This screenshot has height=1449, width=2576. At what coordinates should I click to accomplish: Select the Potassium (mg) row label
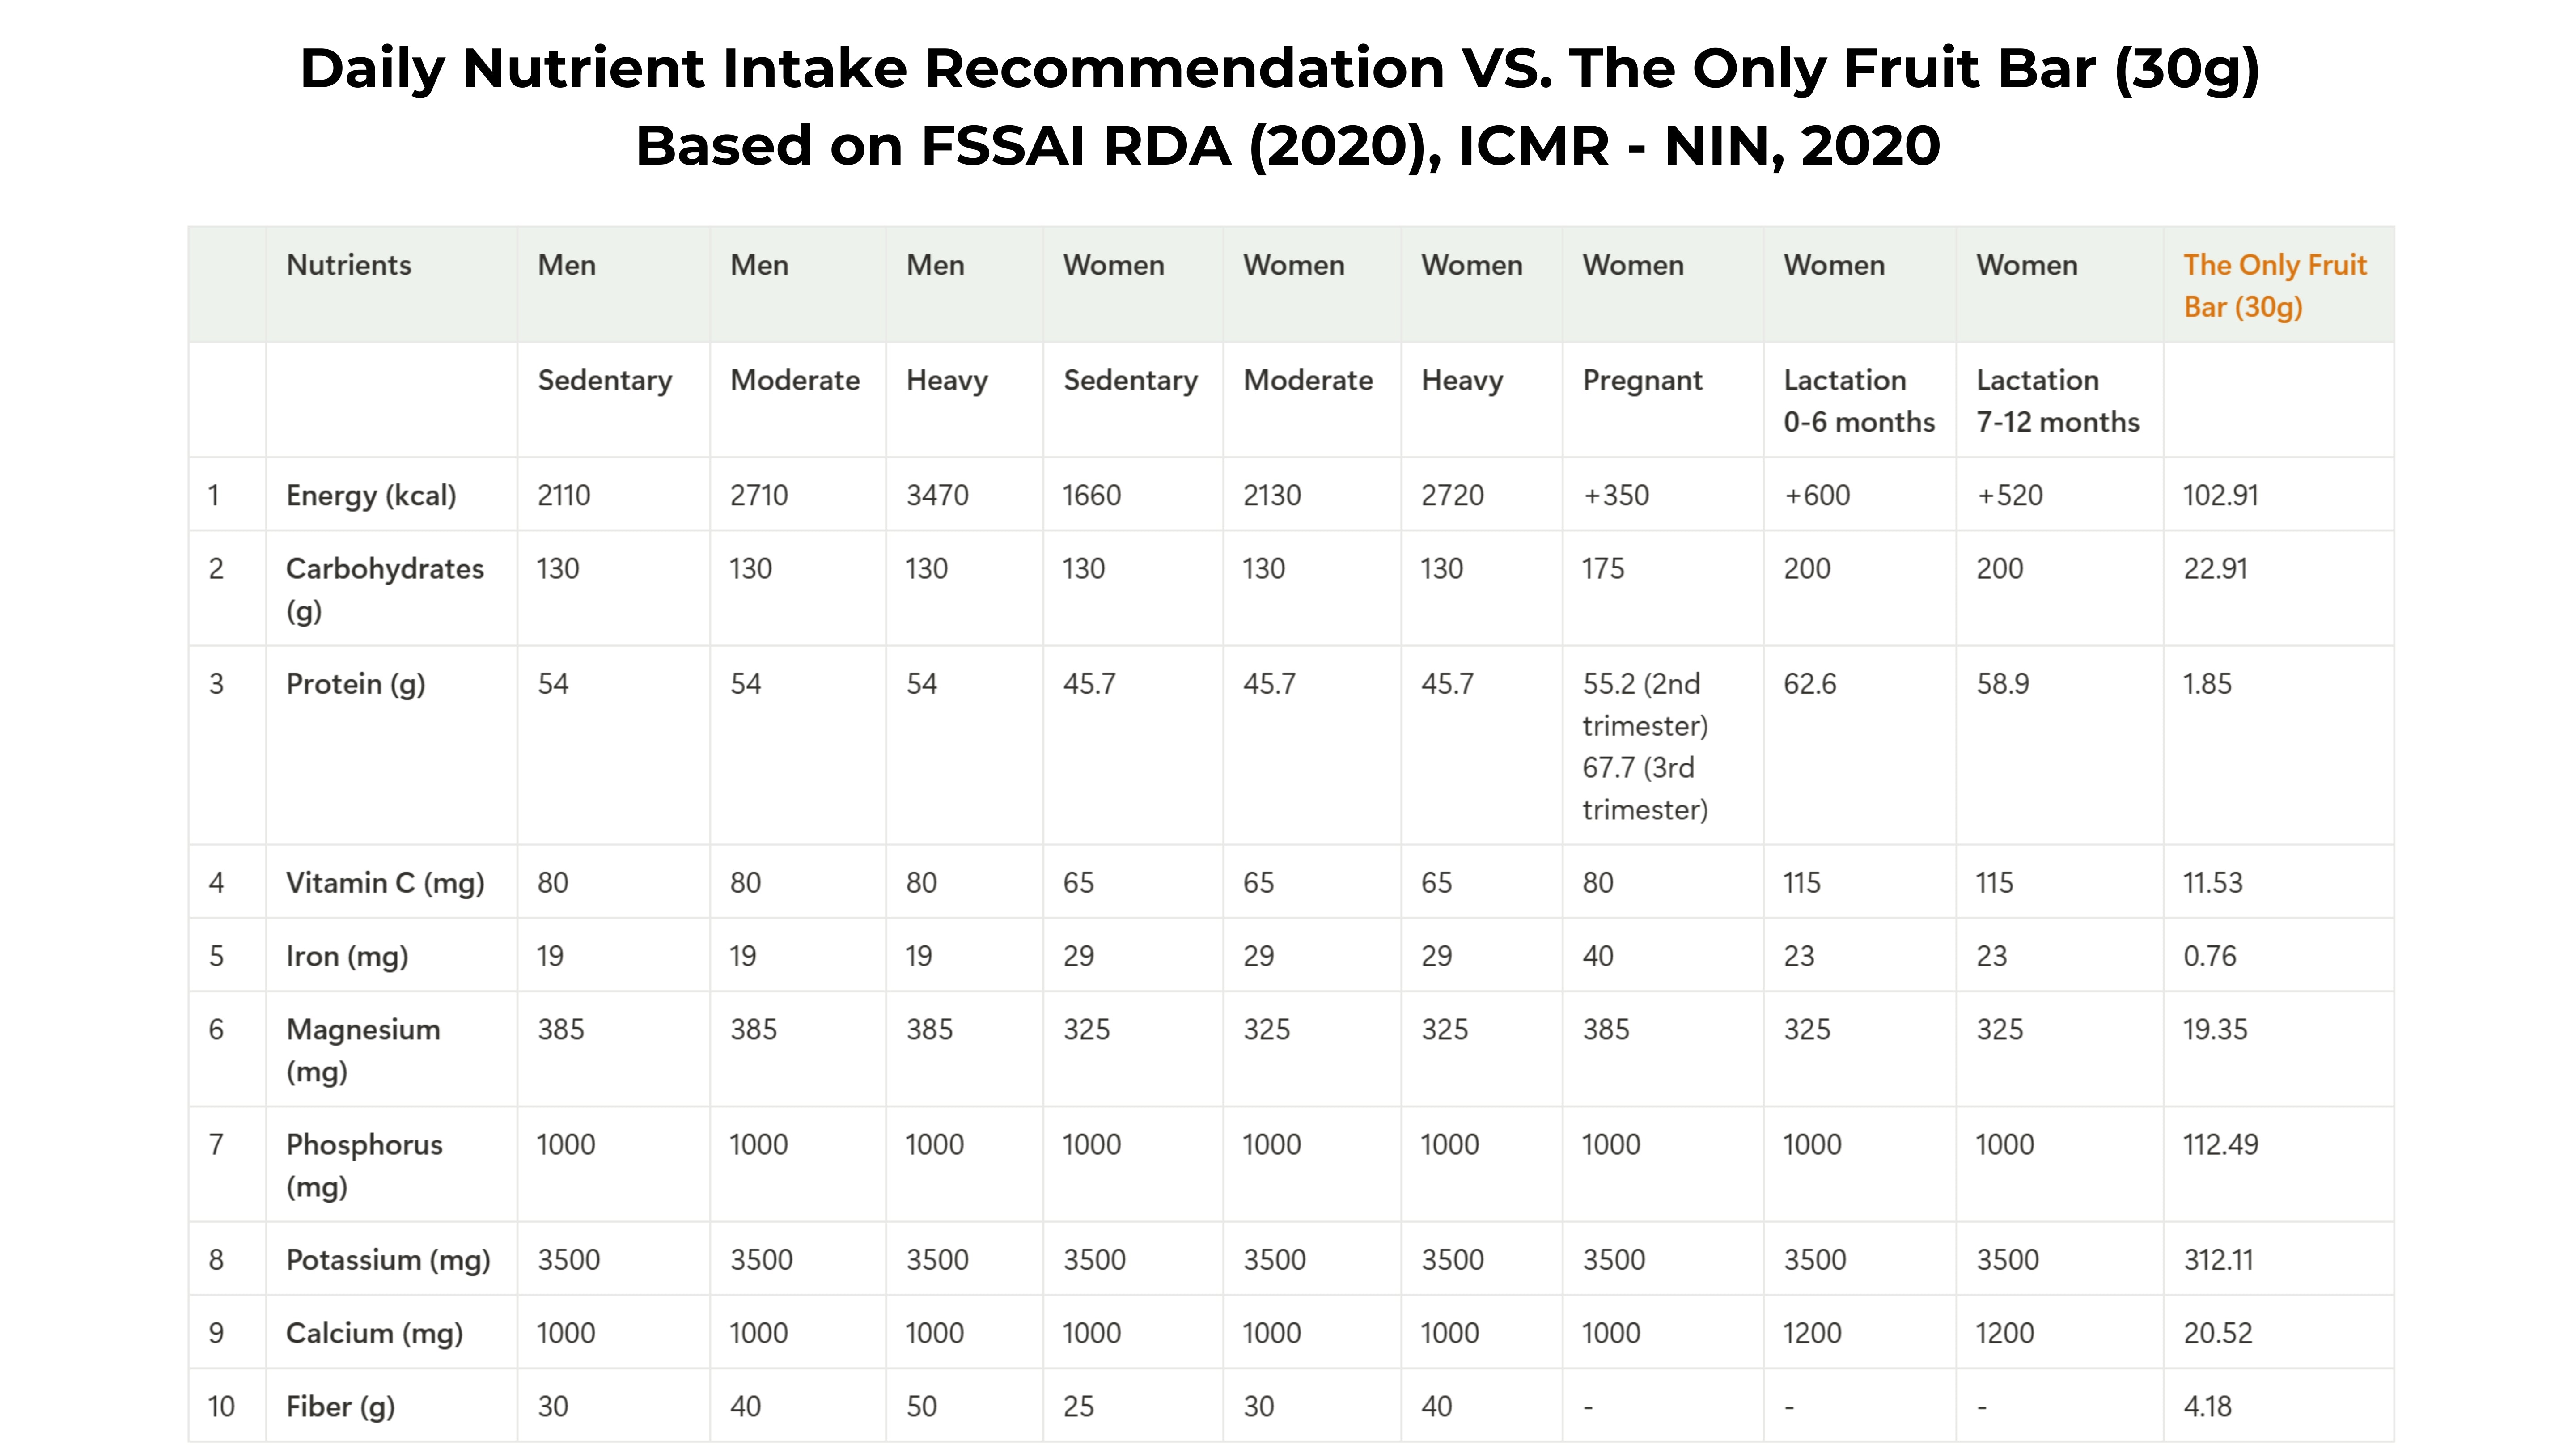(388, 1260)
